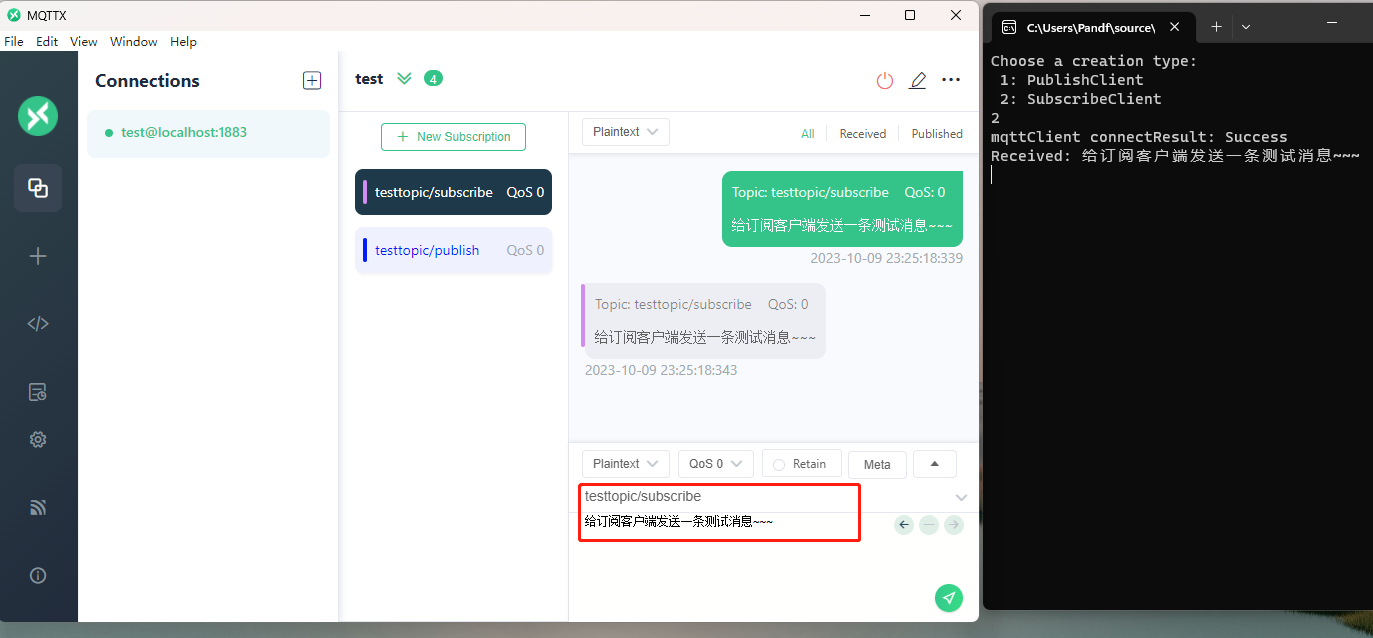Screen dimensions: 1373x638
Task: Open the Log page in sidebar
Action: tap(38, 392)
